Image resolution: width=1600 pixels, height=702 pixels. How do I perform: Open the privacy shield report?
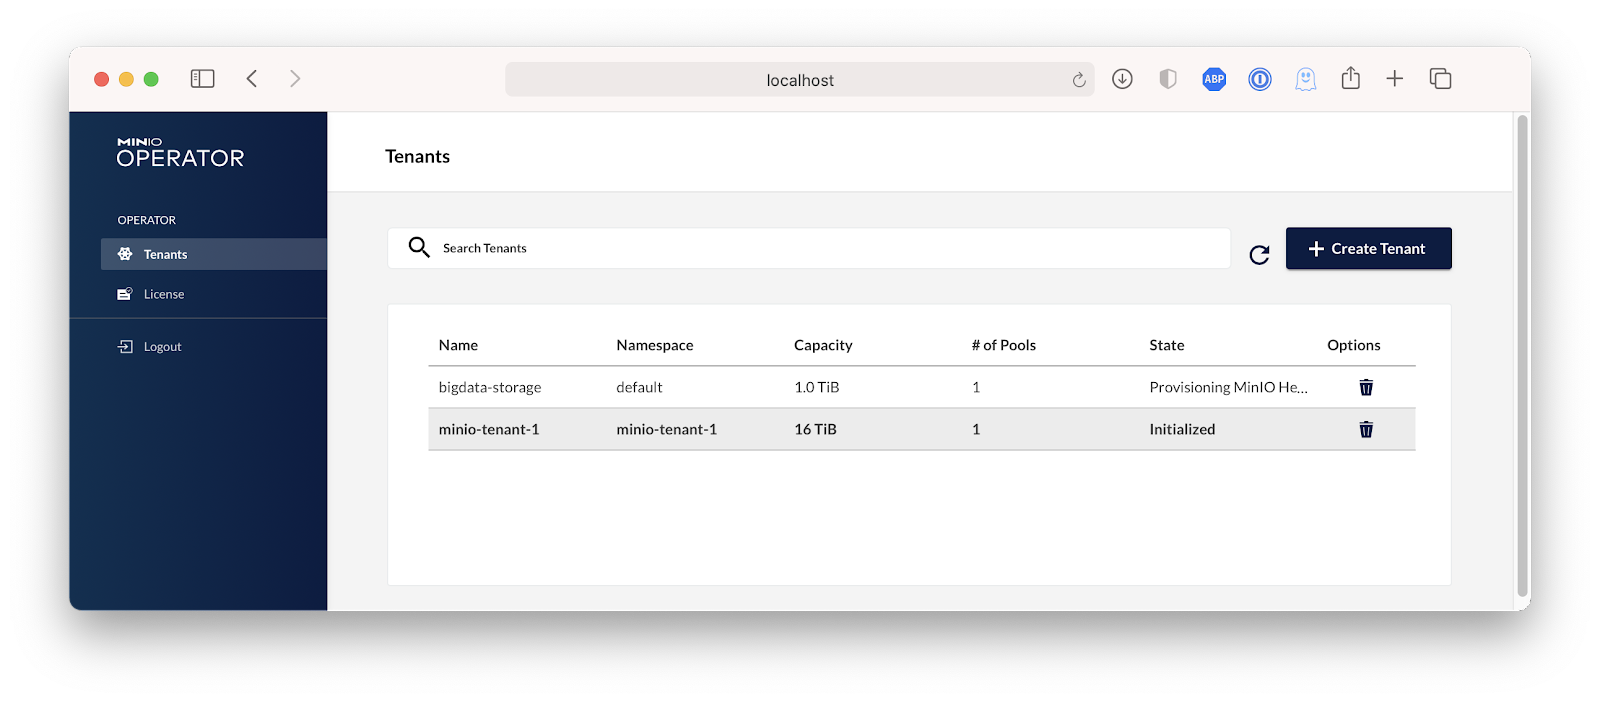click(x=1167, y=79)
